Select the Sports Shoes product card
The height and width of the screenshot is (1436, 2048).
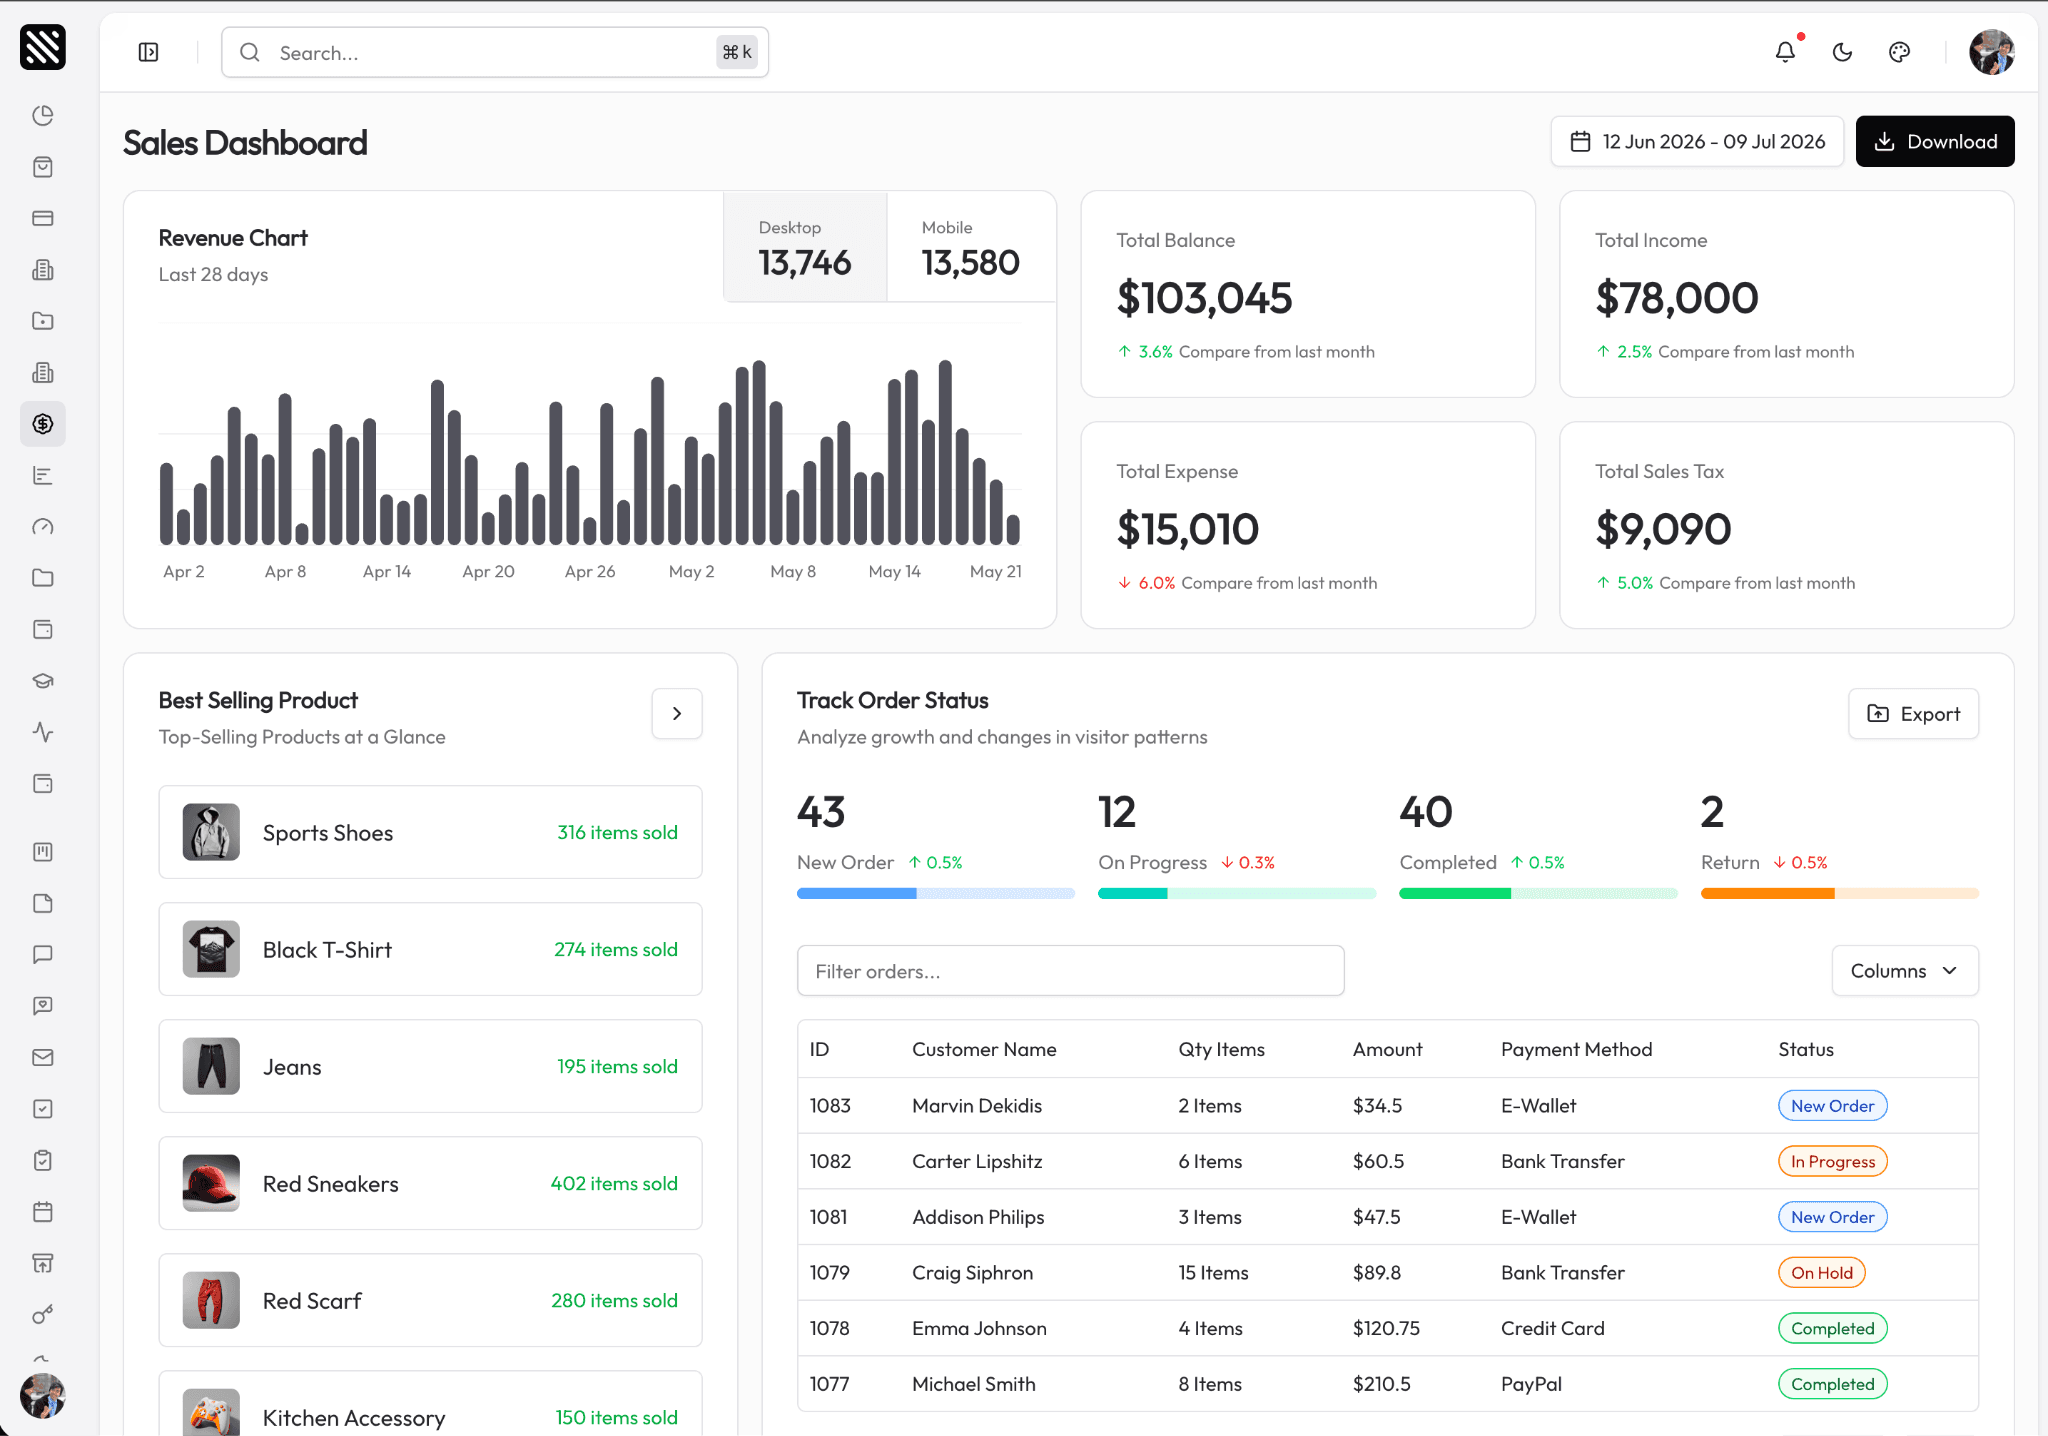point(430,832)
